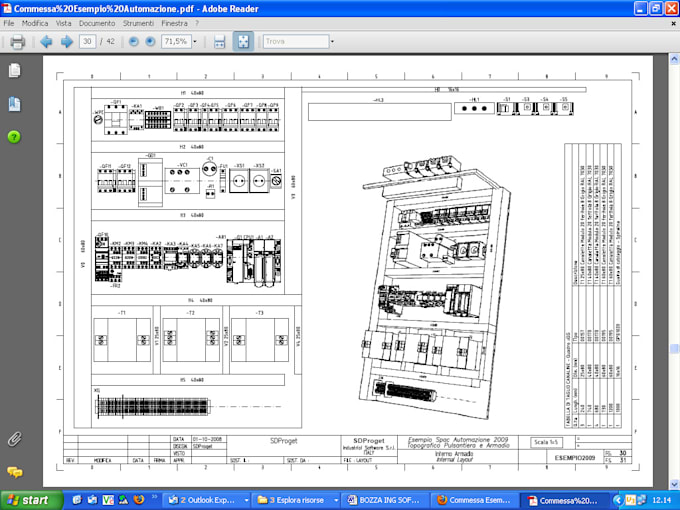680x510 pixels.
Task: Open the Strumenti menu
Action: (139, 22)
